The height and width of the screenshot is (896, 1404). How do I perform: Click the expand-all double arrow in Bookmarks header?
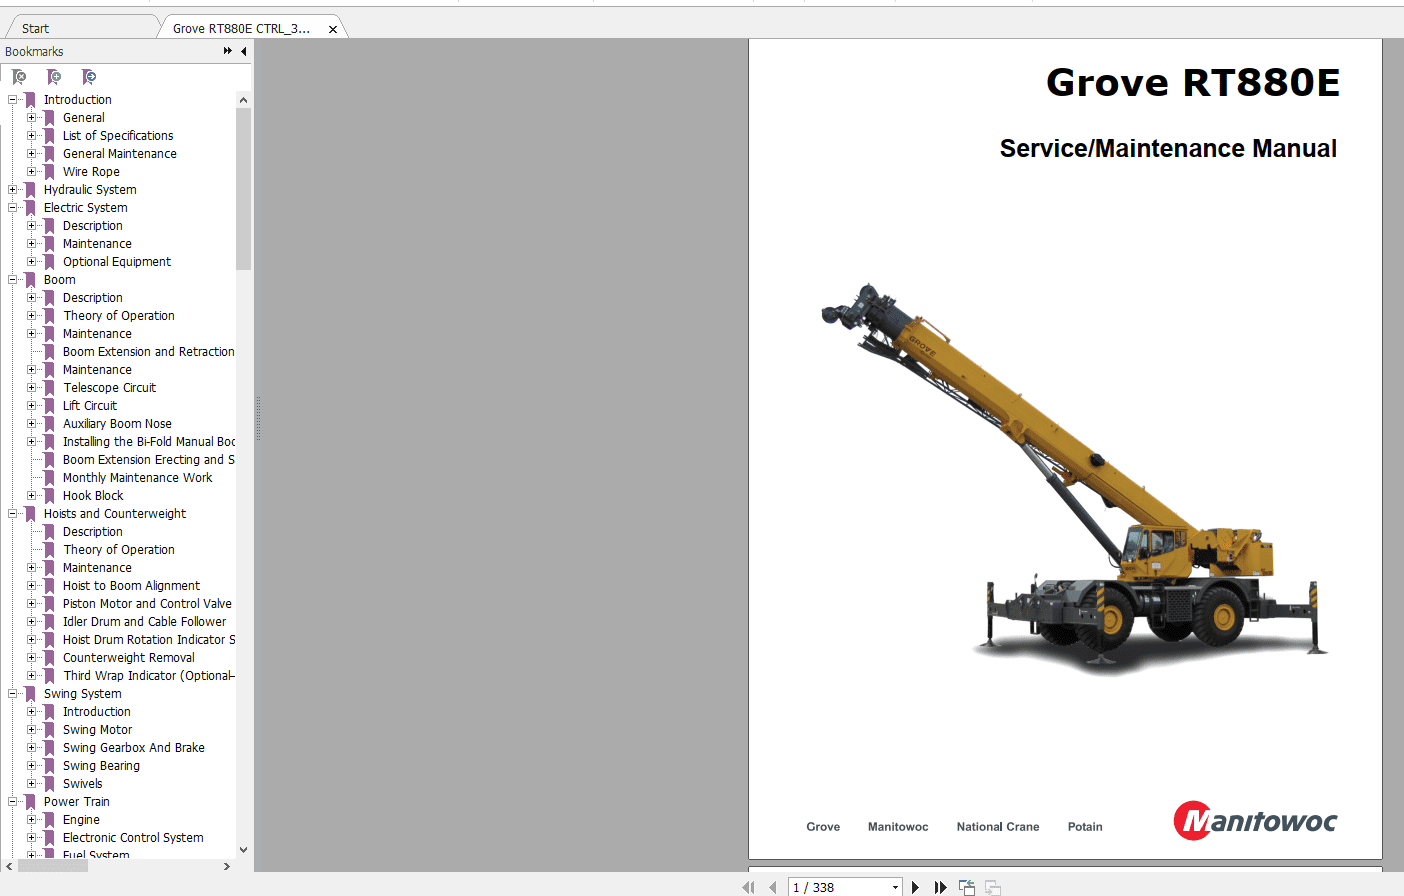pyautogui.click(x=227, y=51)
